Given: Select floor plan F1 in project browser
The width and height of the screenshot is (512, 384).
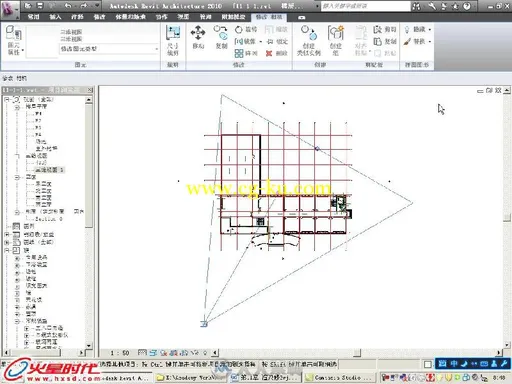Looking at the screenshot, I should 38,114.
